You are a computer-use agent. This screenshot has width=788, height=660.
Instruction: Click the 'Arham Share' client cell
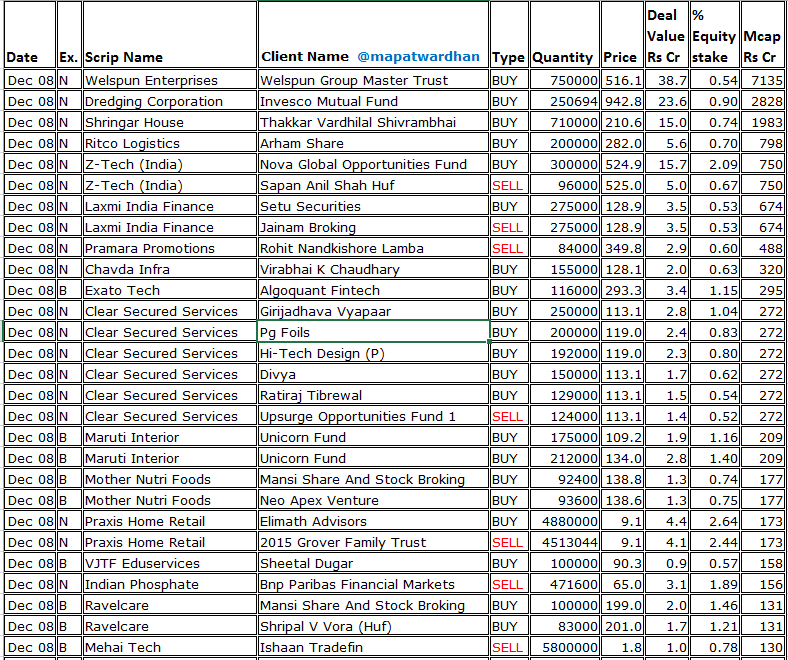[373, 144]
